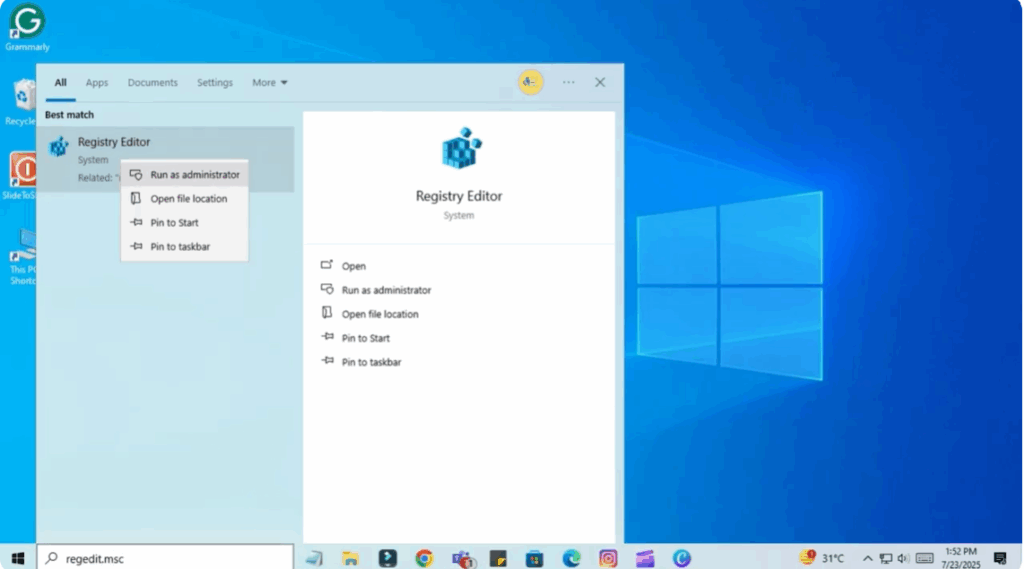Expand the More filter dropdown
Screen dimensions: 1024x569
pyautogui.click(x=269, y=83)
